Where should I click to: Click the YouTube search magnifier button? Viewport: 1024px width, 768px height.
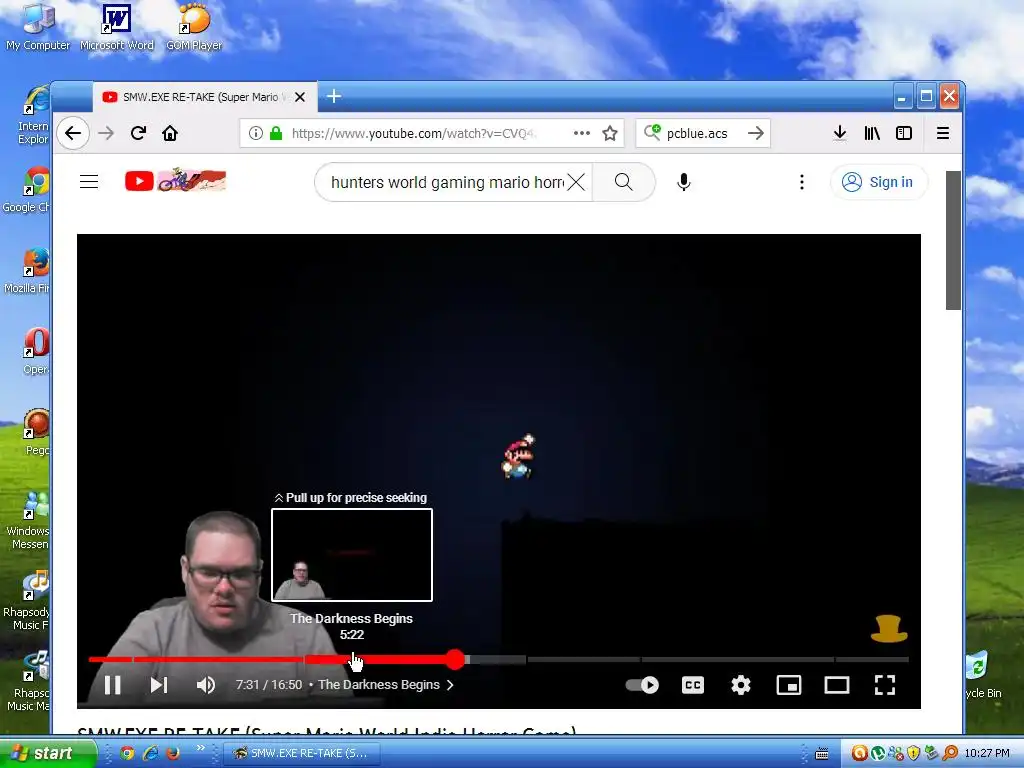click(x=624, y=182)
